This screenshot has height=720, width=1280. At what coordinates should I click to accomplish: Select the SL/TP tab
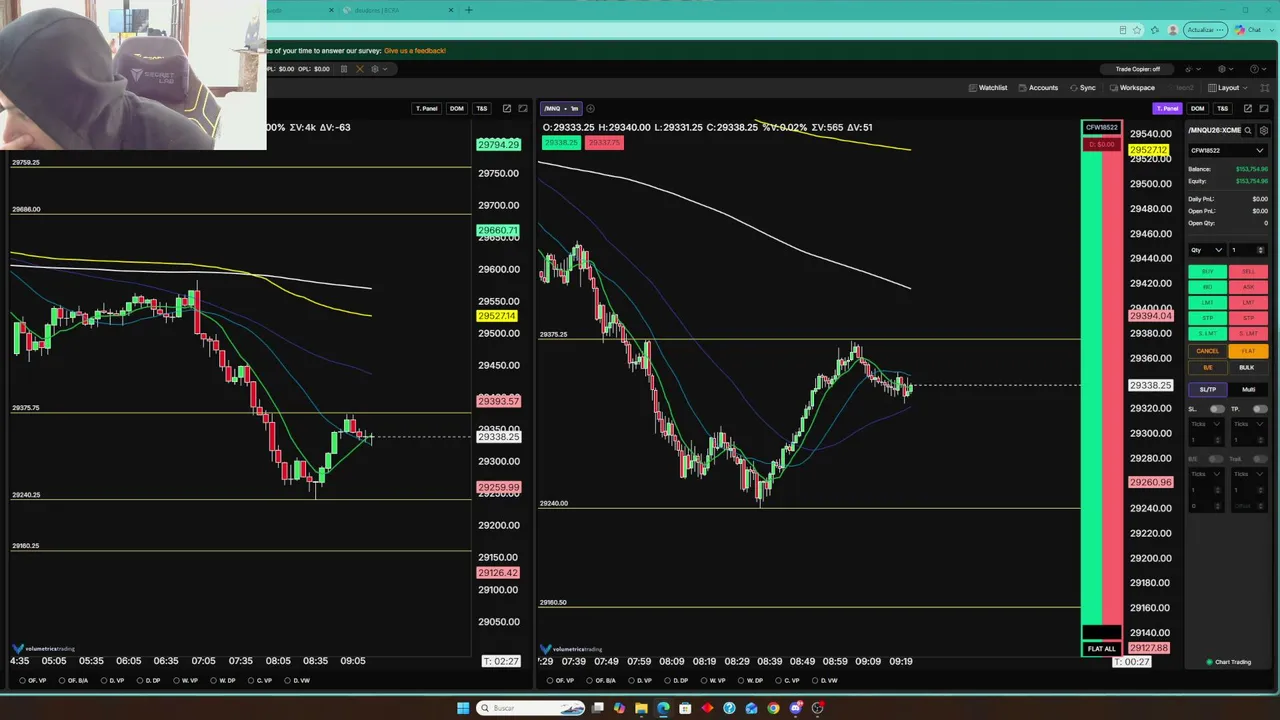tap(1208, 389)
